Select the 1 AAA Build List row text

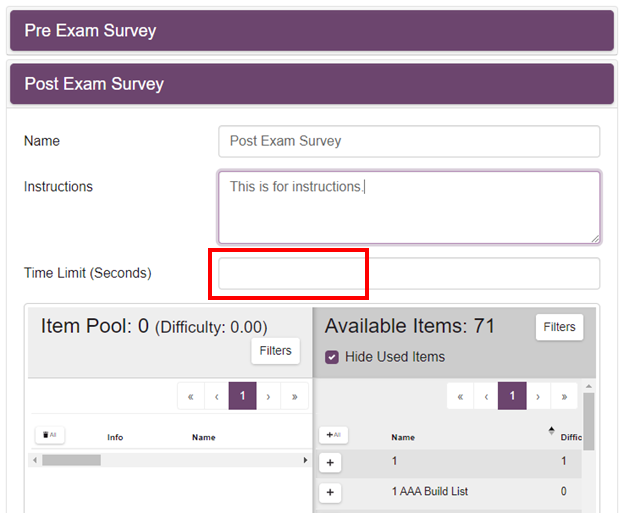click(430, 492)
